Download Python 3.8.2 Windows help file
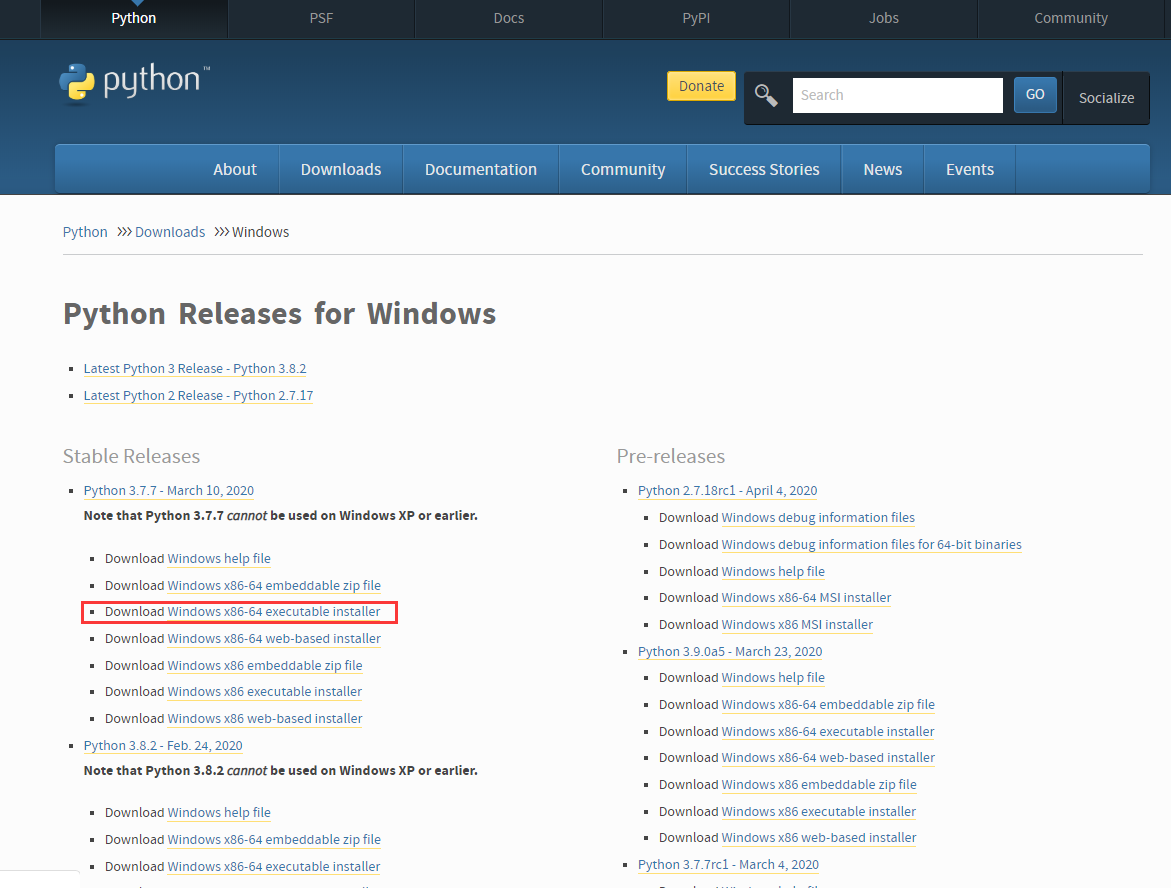The image size is (1171, 888). pos(219,813)
